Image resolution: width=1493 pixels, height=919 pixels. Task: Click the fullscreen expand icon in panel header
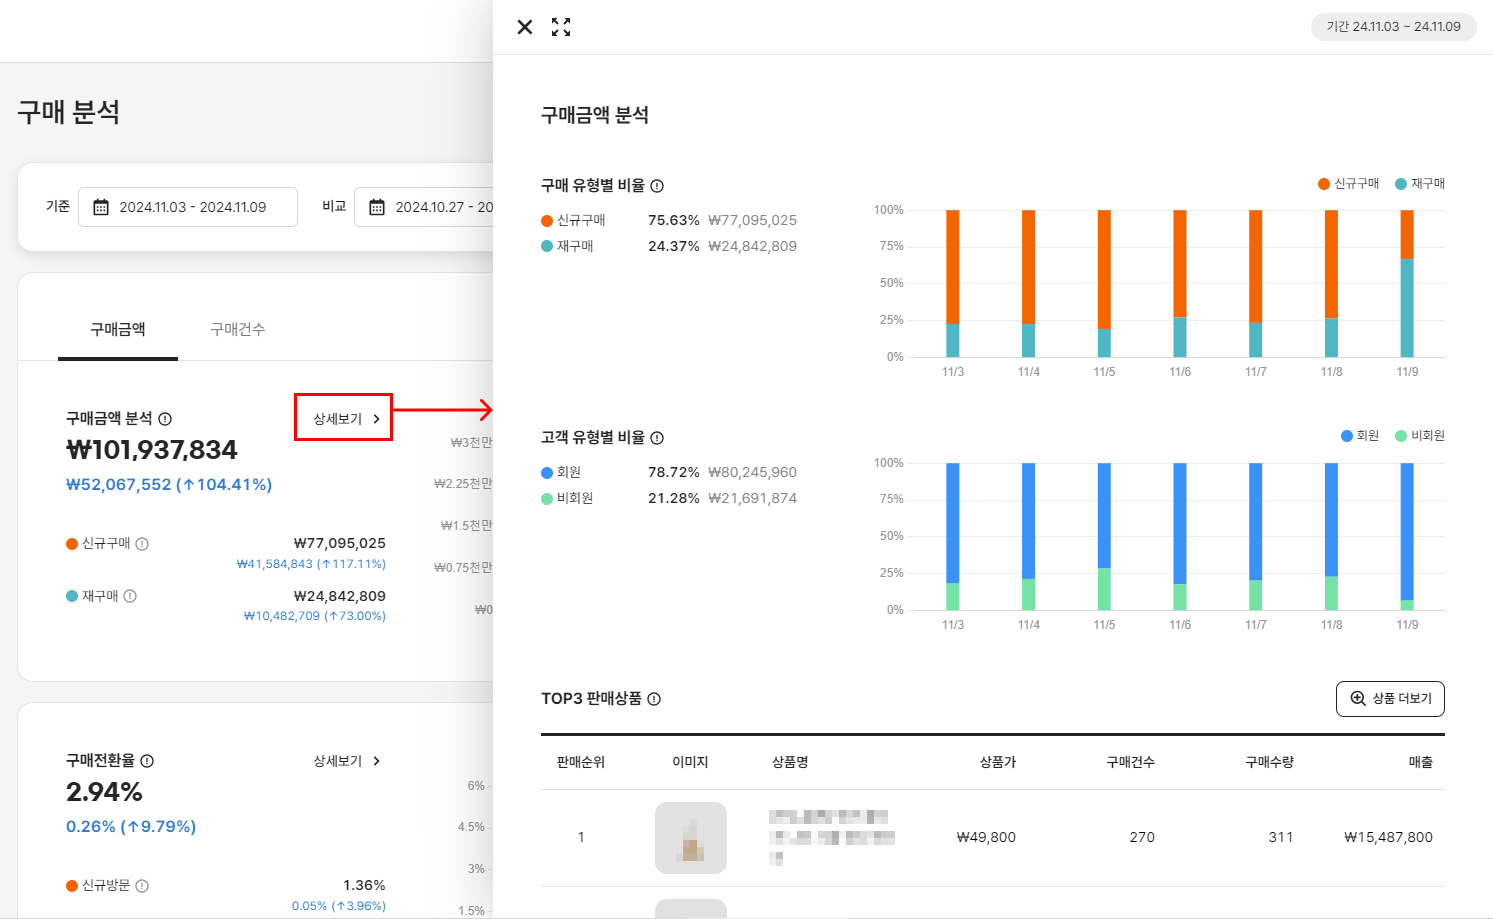[561, 27]
